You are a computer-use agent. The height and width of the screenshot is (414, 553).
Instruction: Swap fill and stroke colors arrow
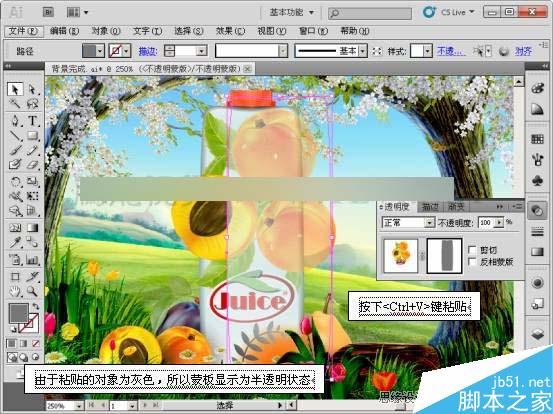[35, 306]
